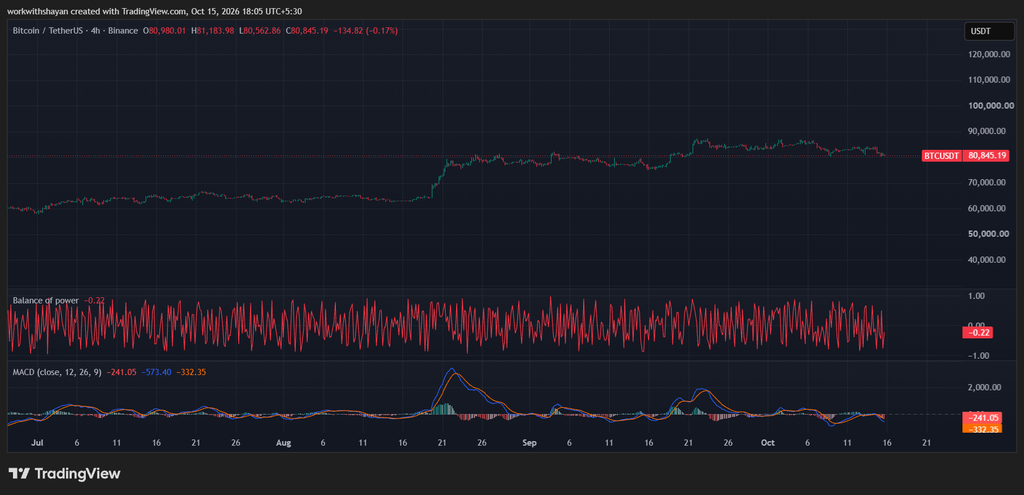Click the Balance of power indicator label
1024x495 pixels.
(x=46, y=300)
